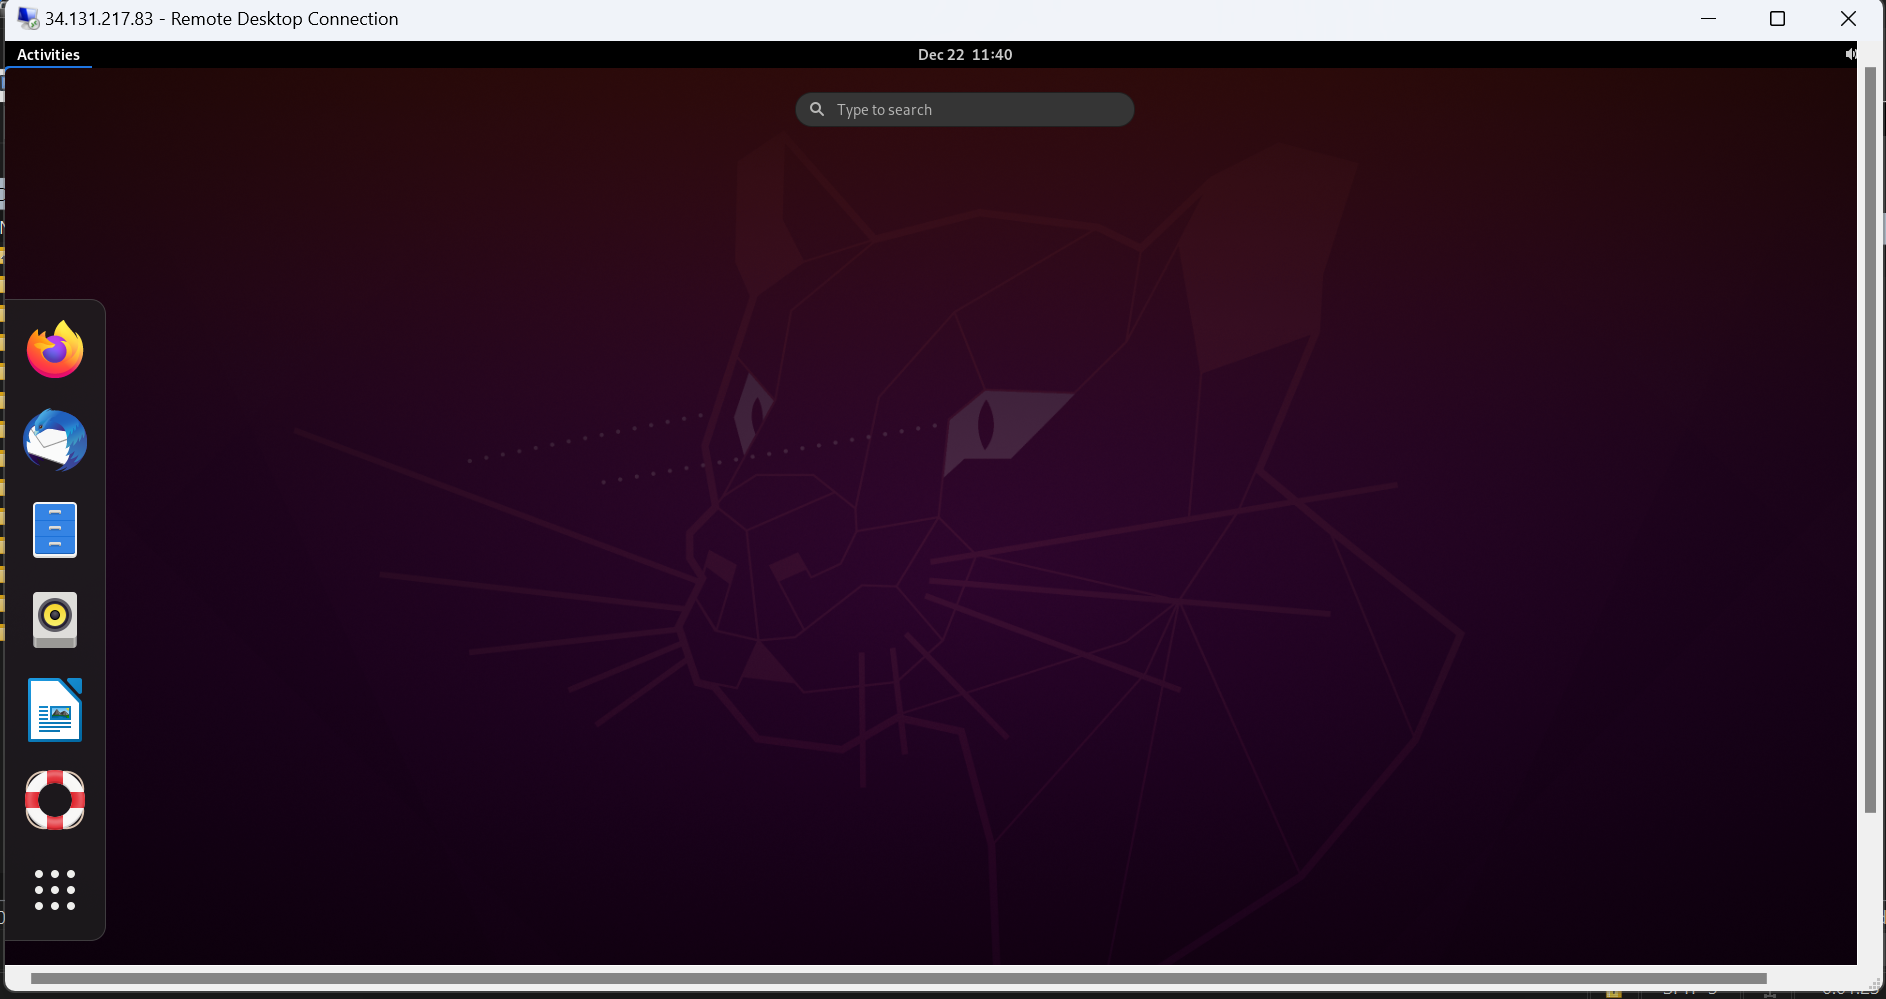Click the Type to search field
This screenshot has width=1886, height=999.
[x=965, y=110]
